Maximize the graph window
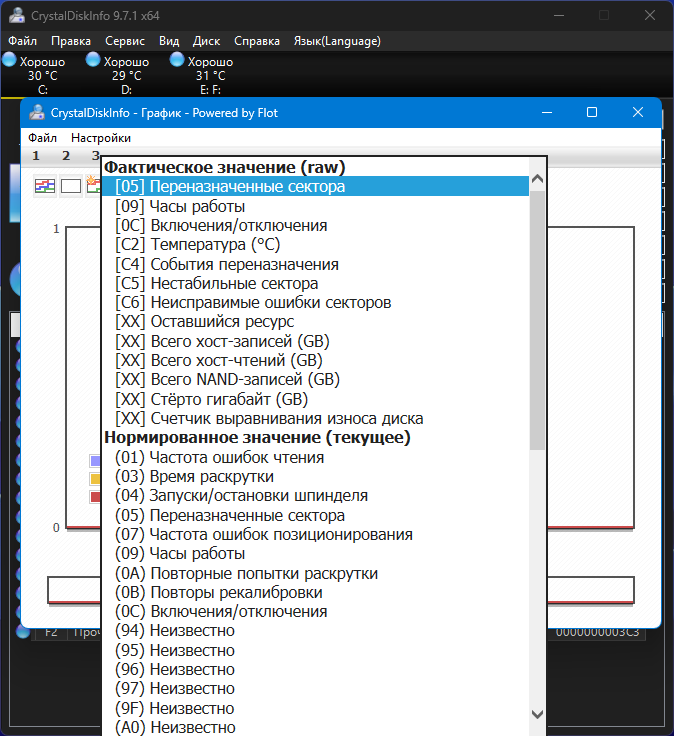Viewport: 674px width, 736px height. point(592,112)
